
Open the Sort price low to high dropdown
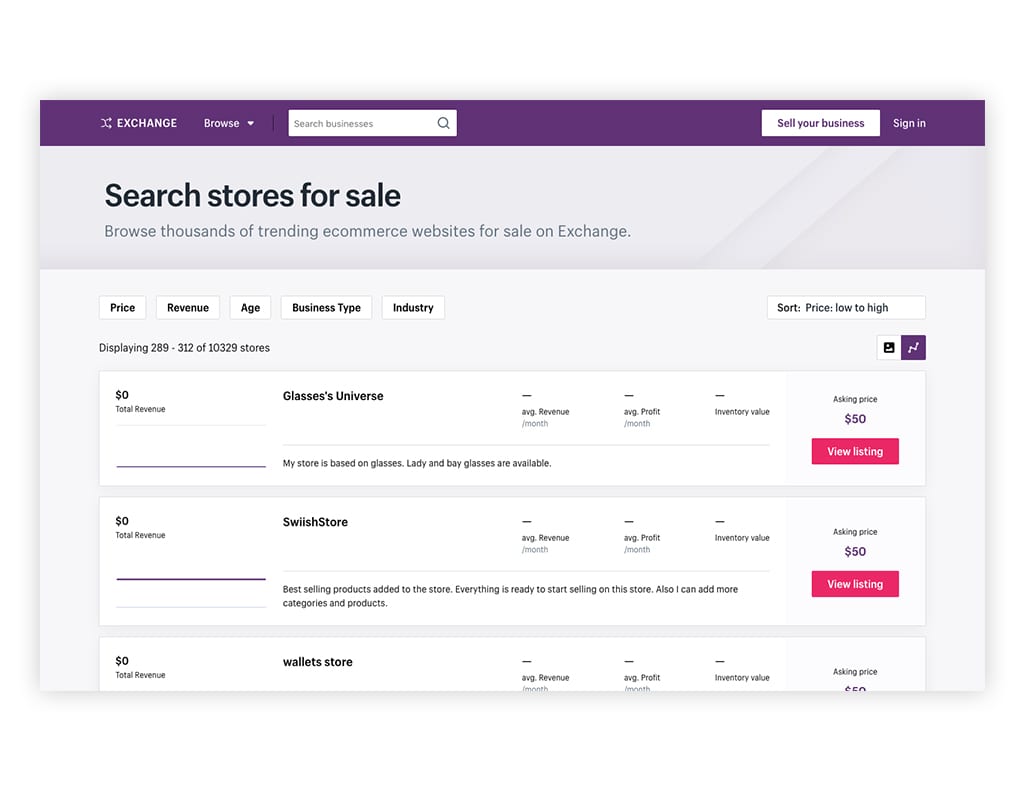click(845, 307)
